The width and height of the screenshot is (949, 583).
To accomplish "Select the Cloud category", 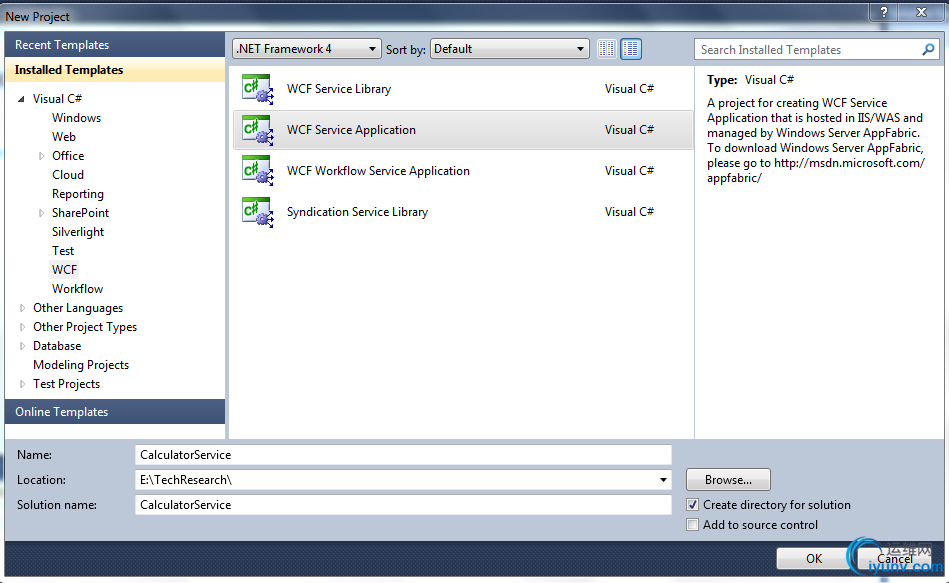I will coord(68,175).
